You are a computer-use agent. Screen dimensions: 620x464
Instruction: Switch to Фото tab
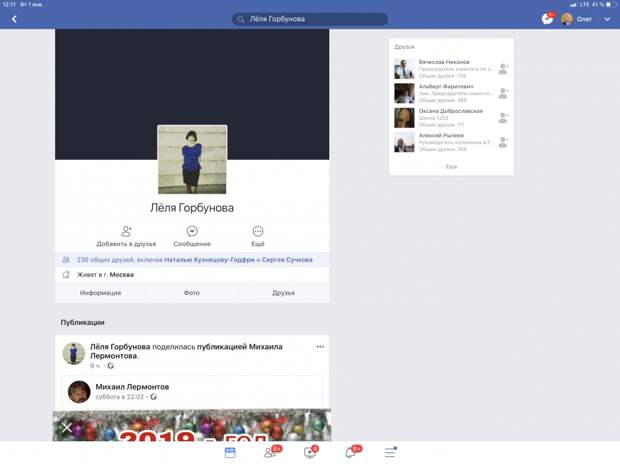tap(192, 293)
